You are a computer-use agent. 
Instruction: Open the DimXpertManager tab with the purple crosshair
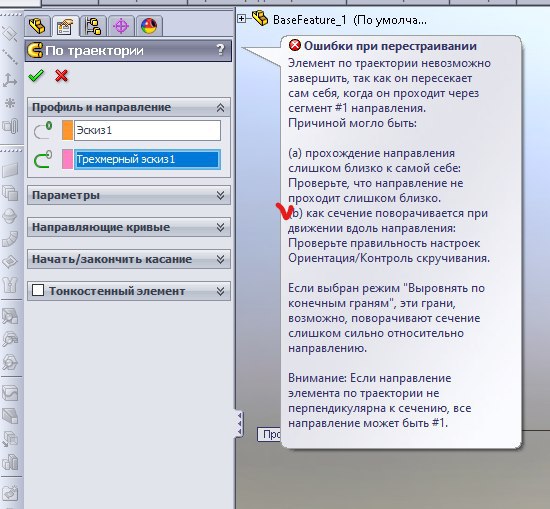click(121, 26)
